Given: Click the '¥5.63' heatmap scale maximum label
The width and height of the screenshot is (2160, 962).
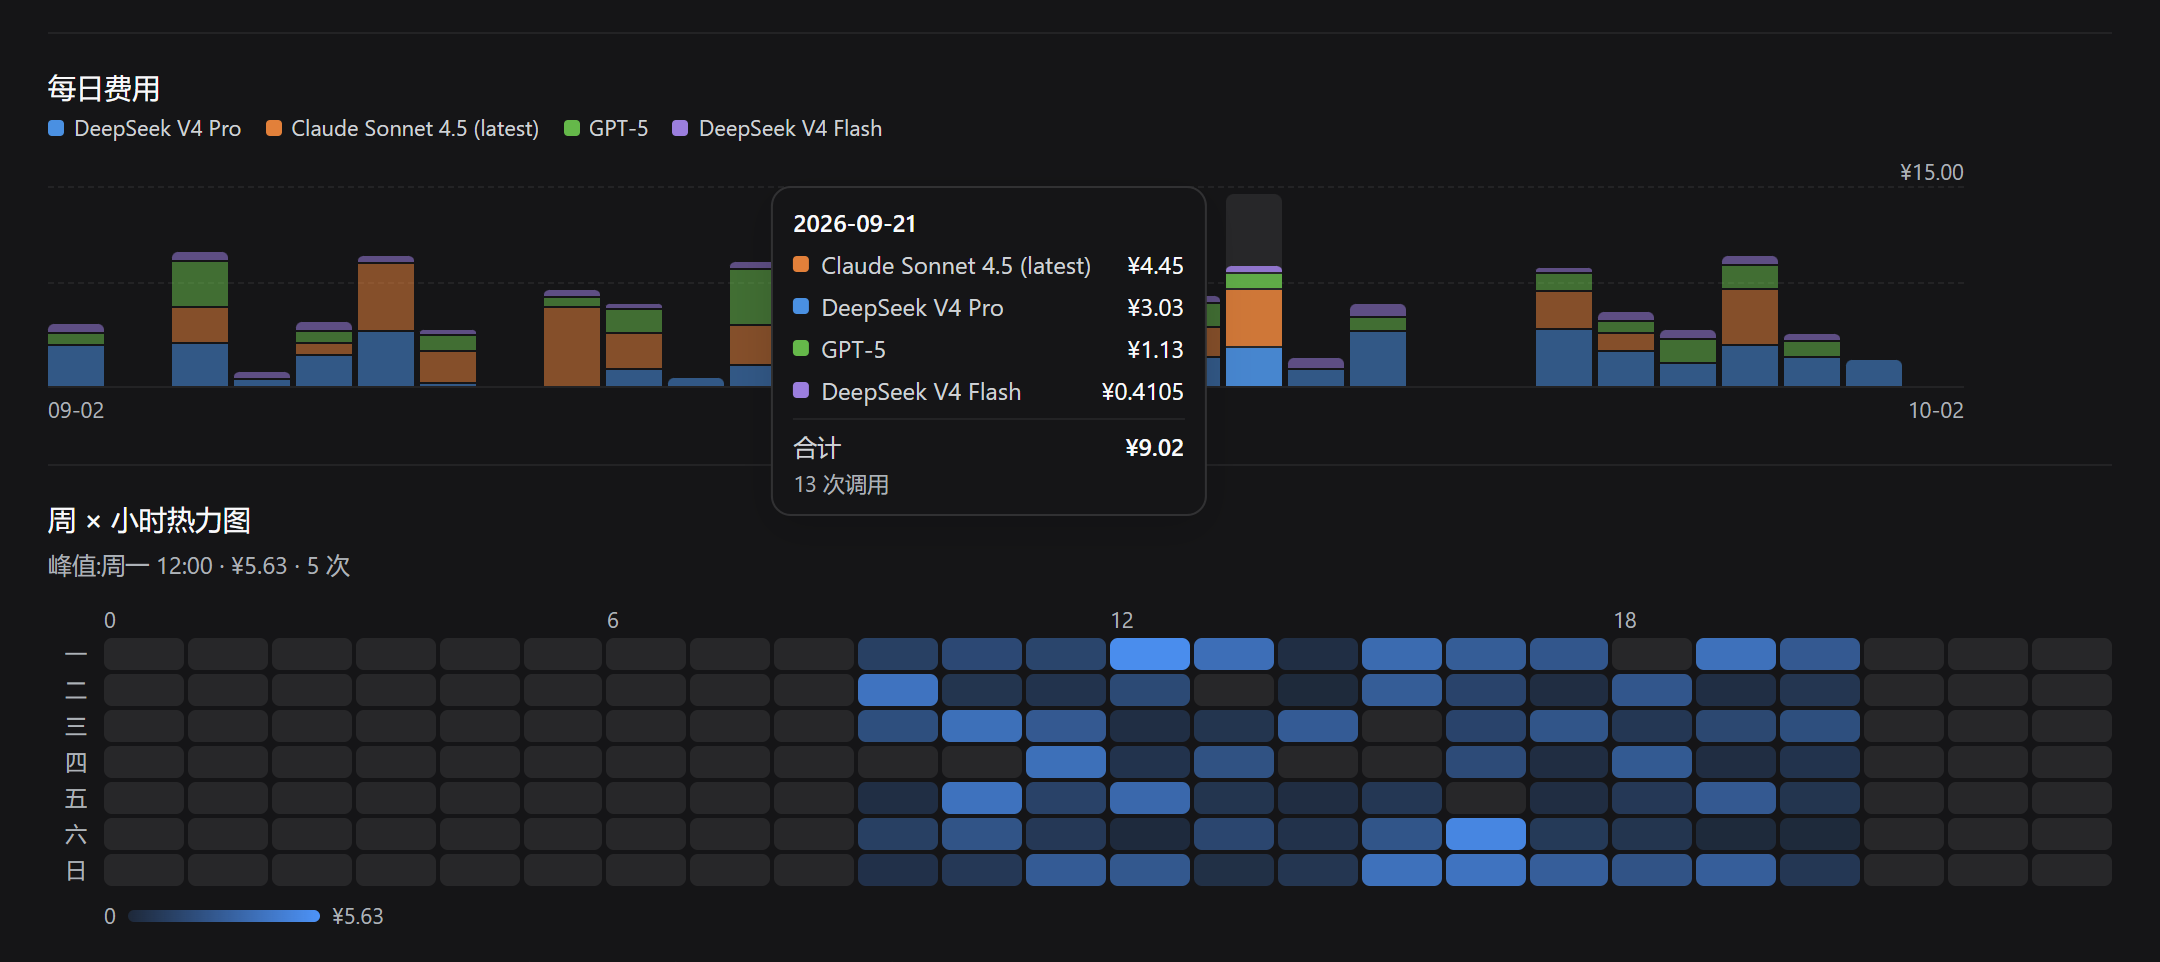Looking at the screenshot, I should (x=358, y=916).
